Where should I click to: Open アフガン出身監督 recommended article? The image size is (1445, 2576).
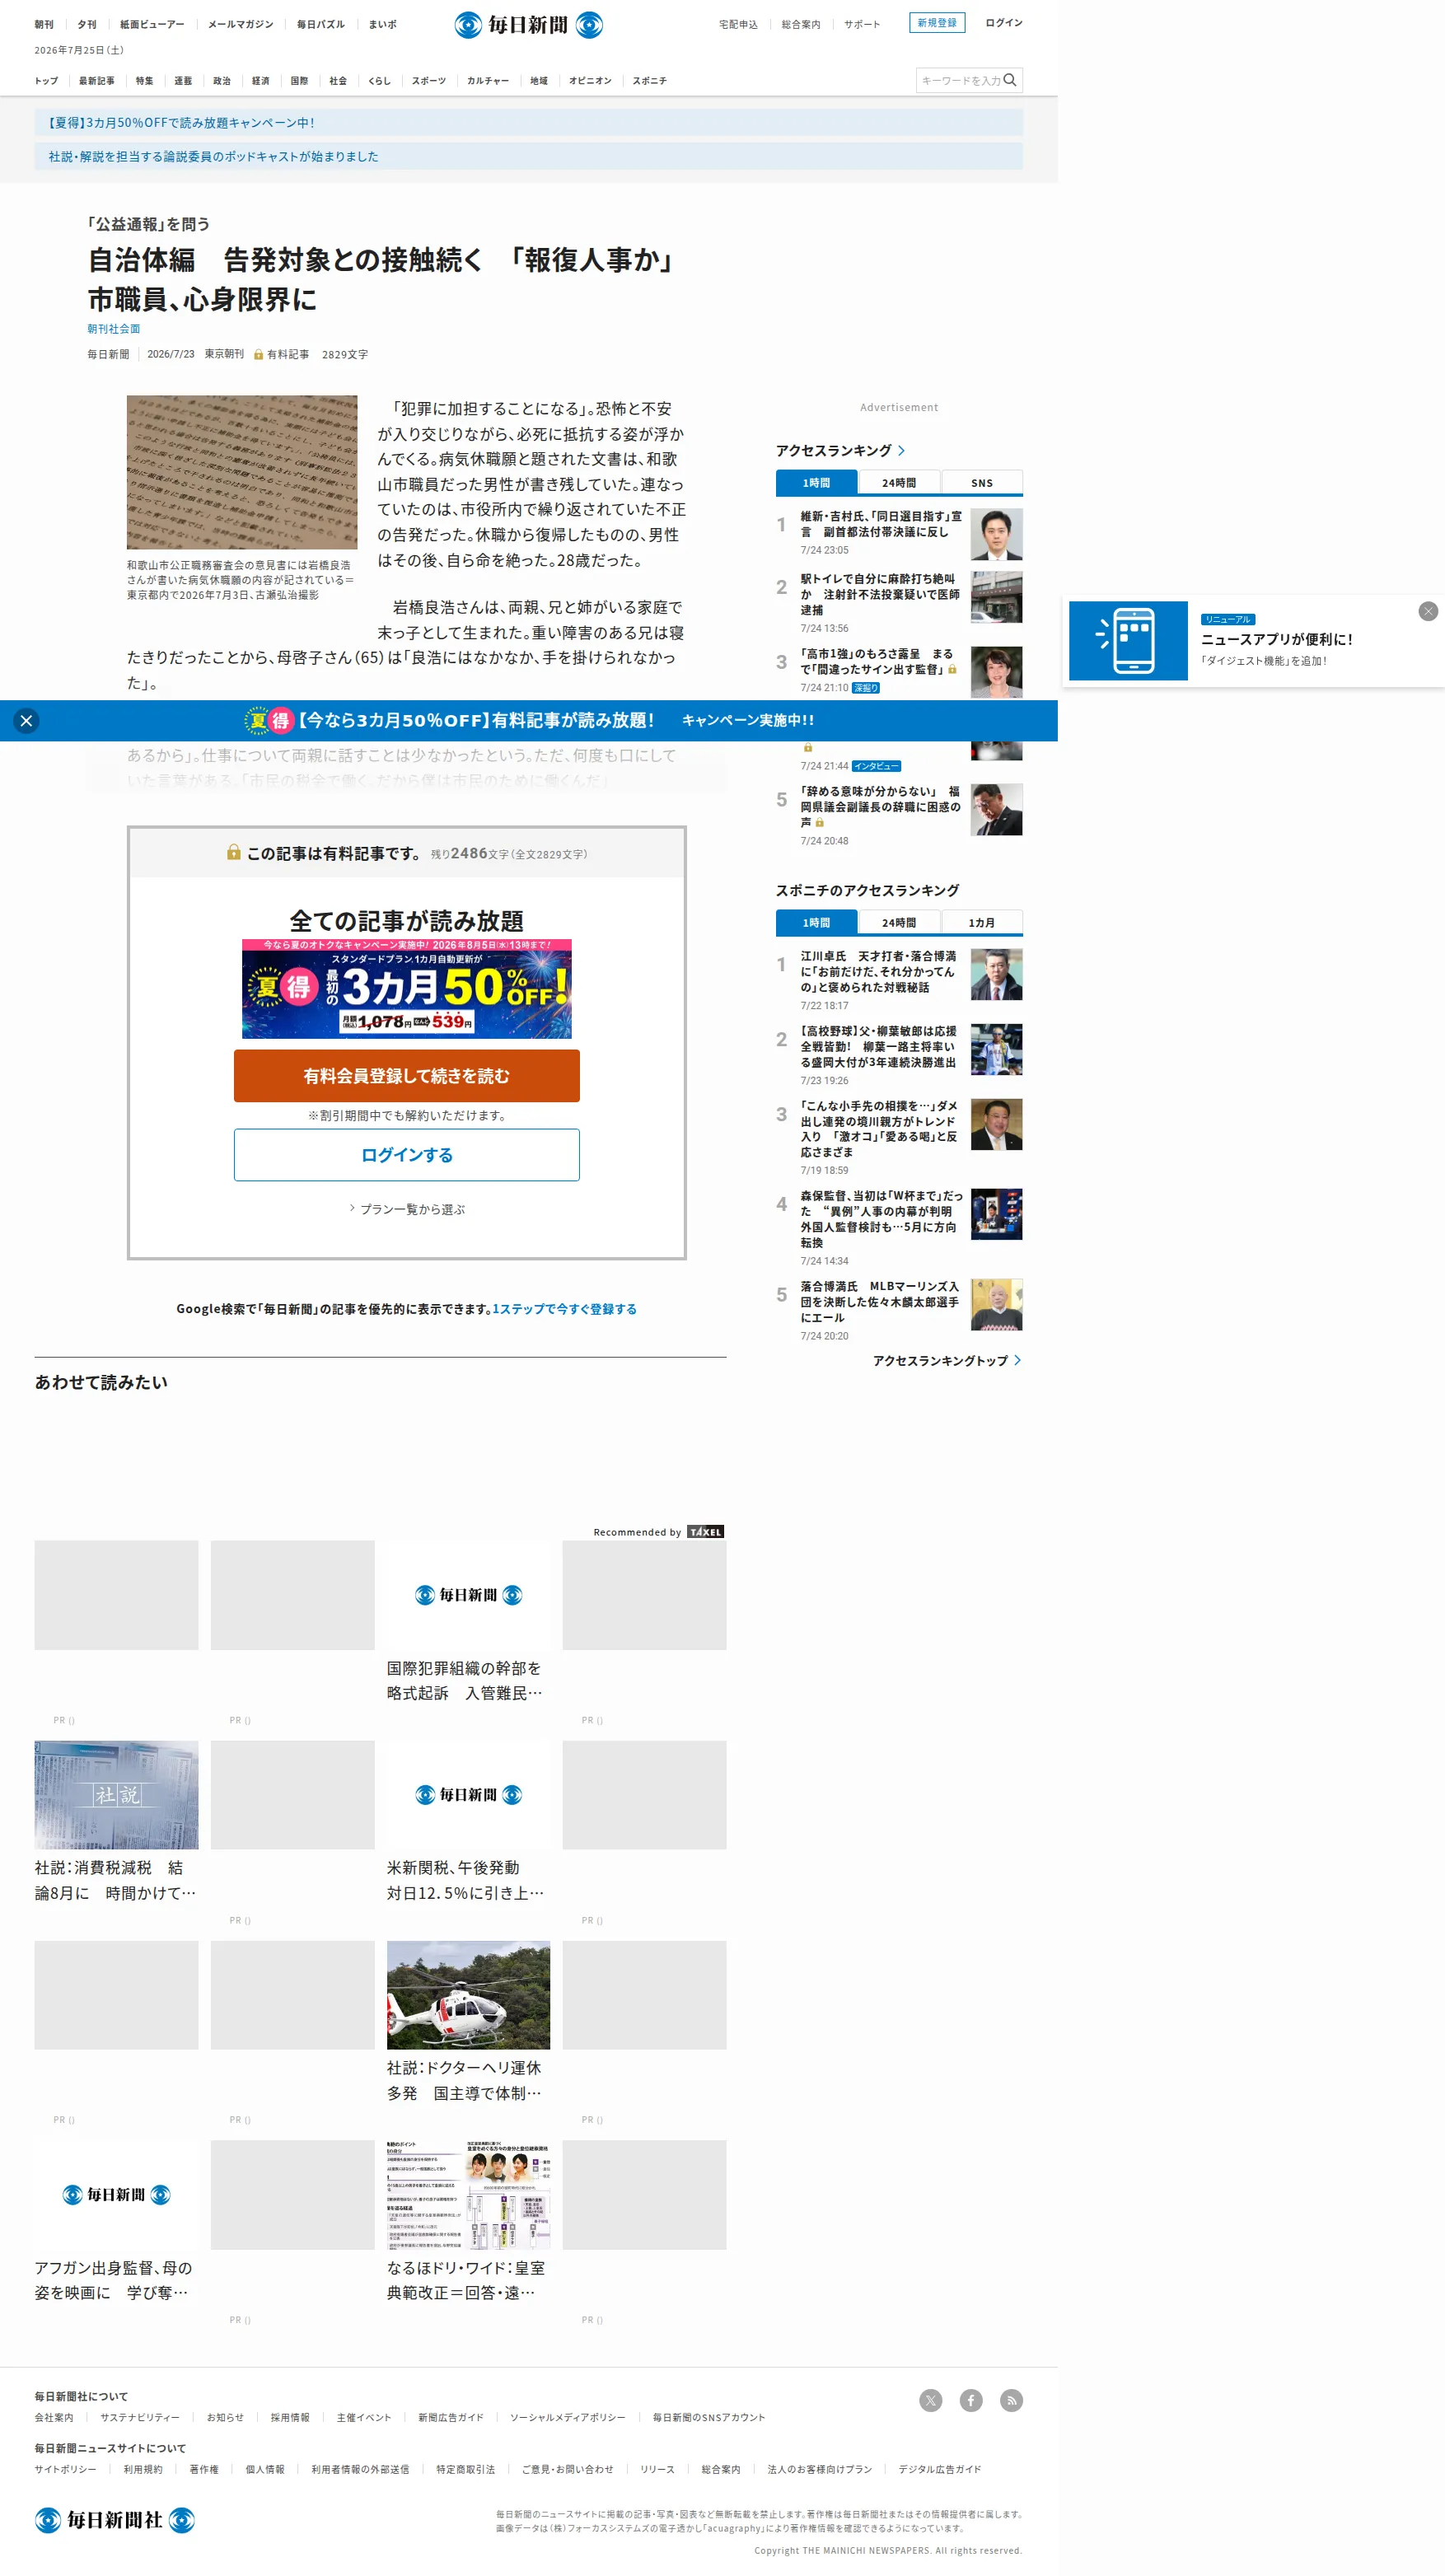click(114, 2280)
